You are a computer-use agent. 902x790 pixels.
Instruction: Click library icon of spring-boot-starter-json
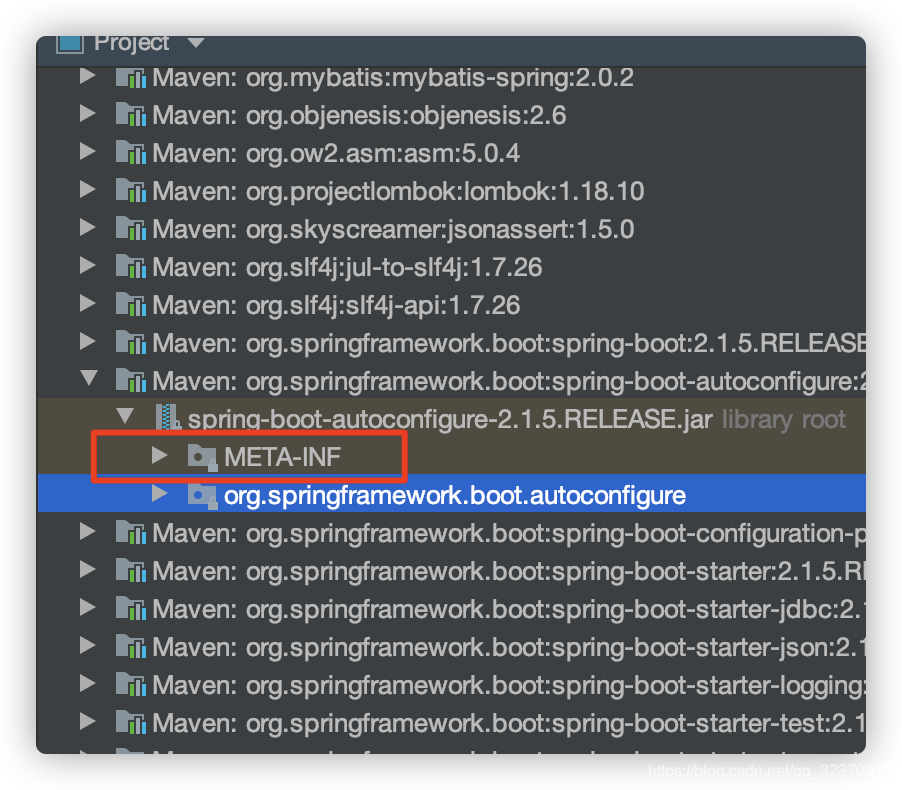tap(131, 647)
